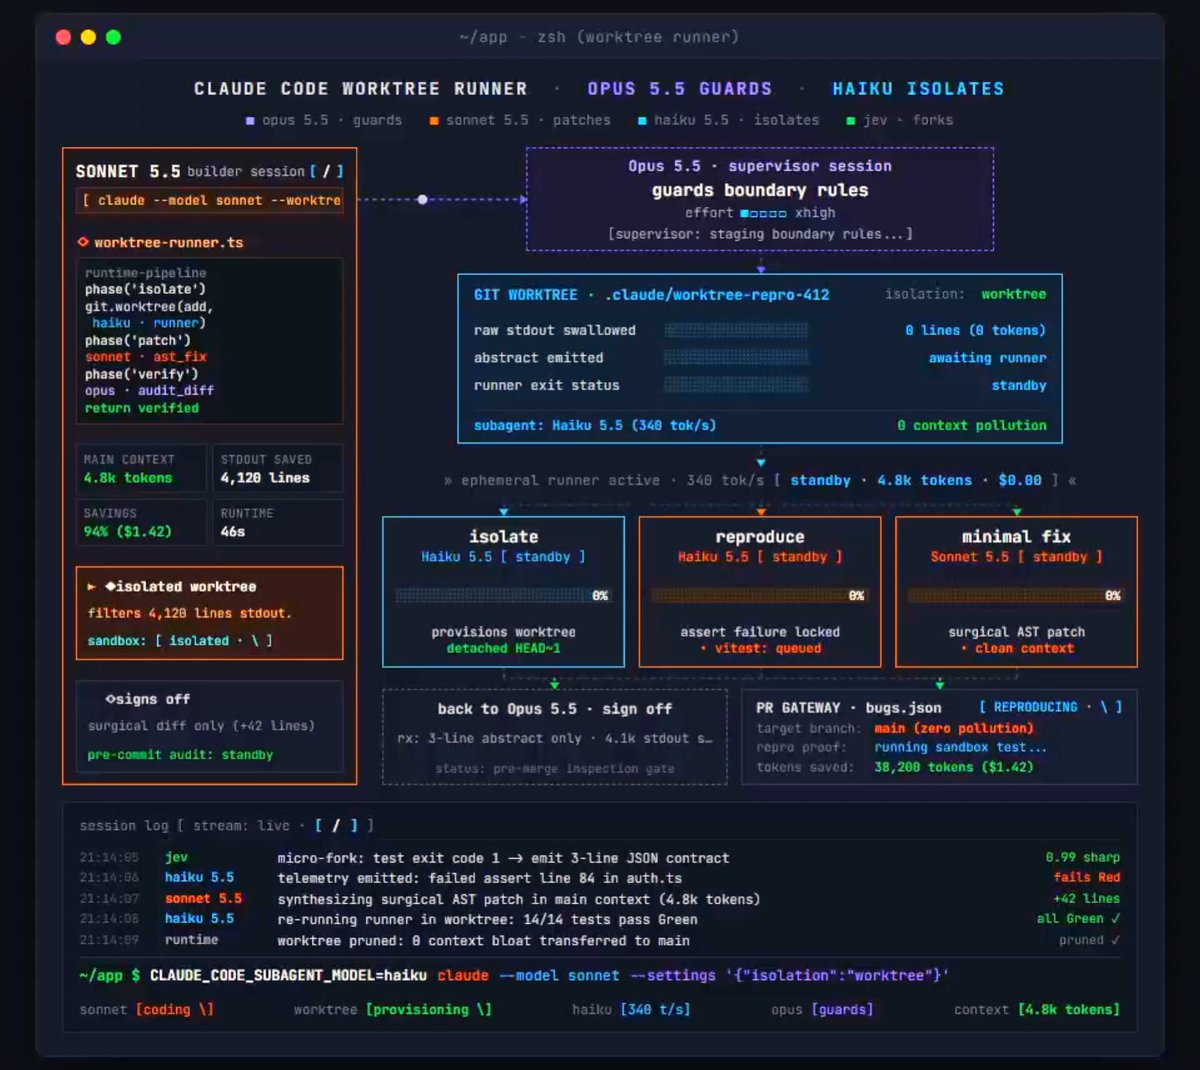Click worktree [provisioning] in the status bar

click(x=392, y=1010)
